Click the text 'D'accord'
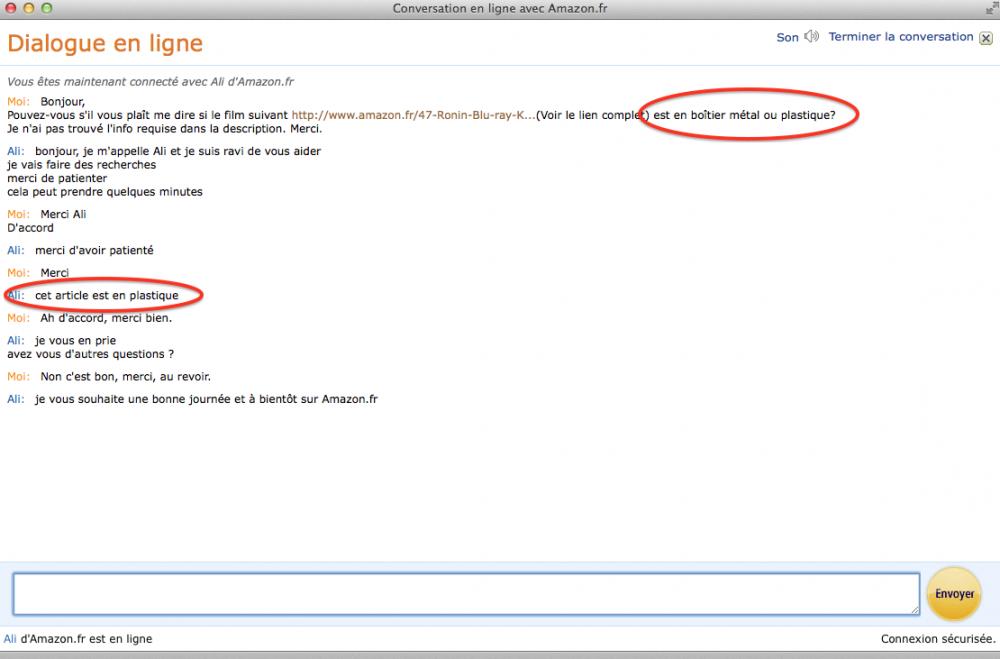 click(x=31, y=228)
